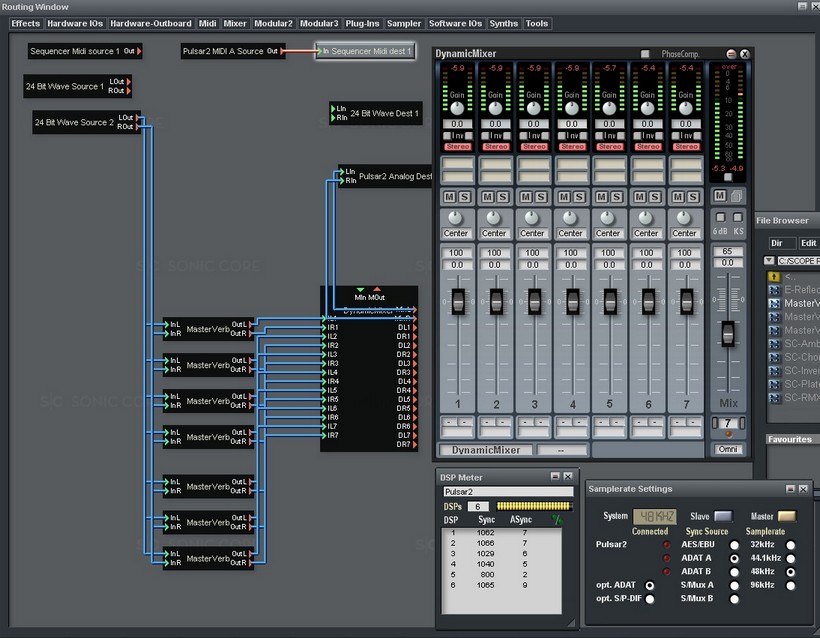Mute channel 3 with its M button

pyautogui.click(x=526, y=197)
